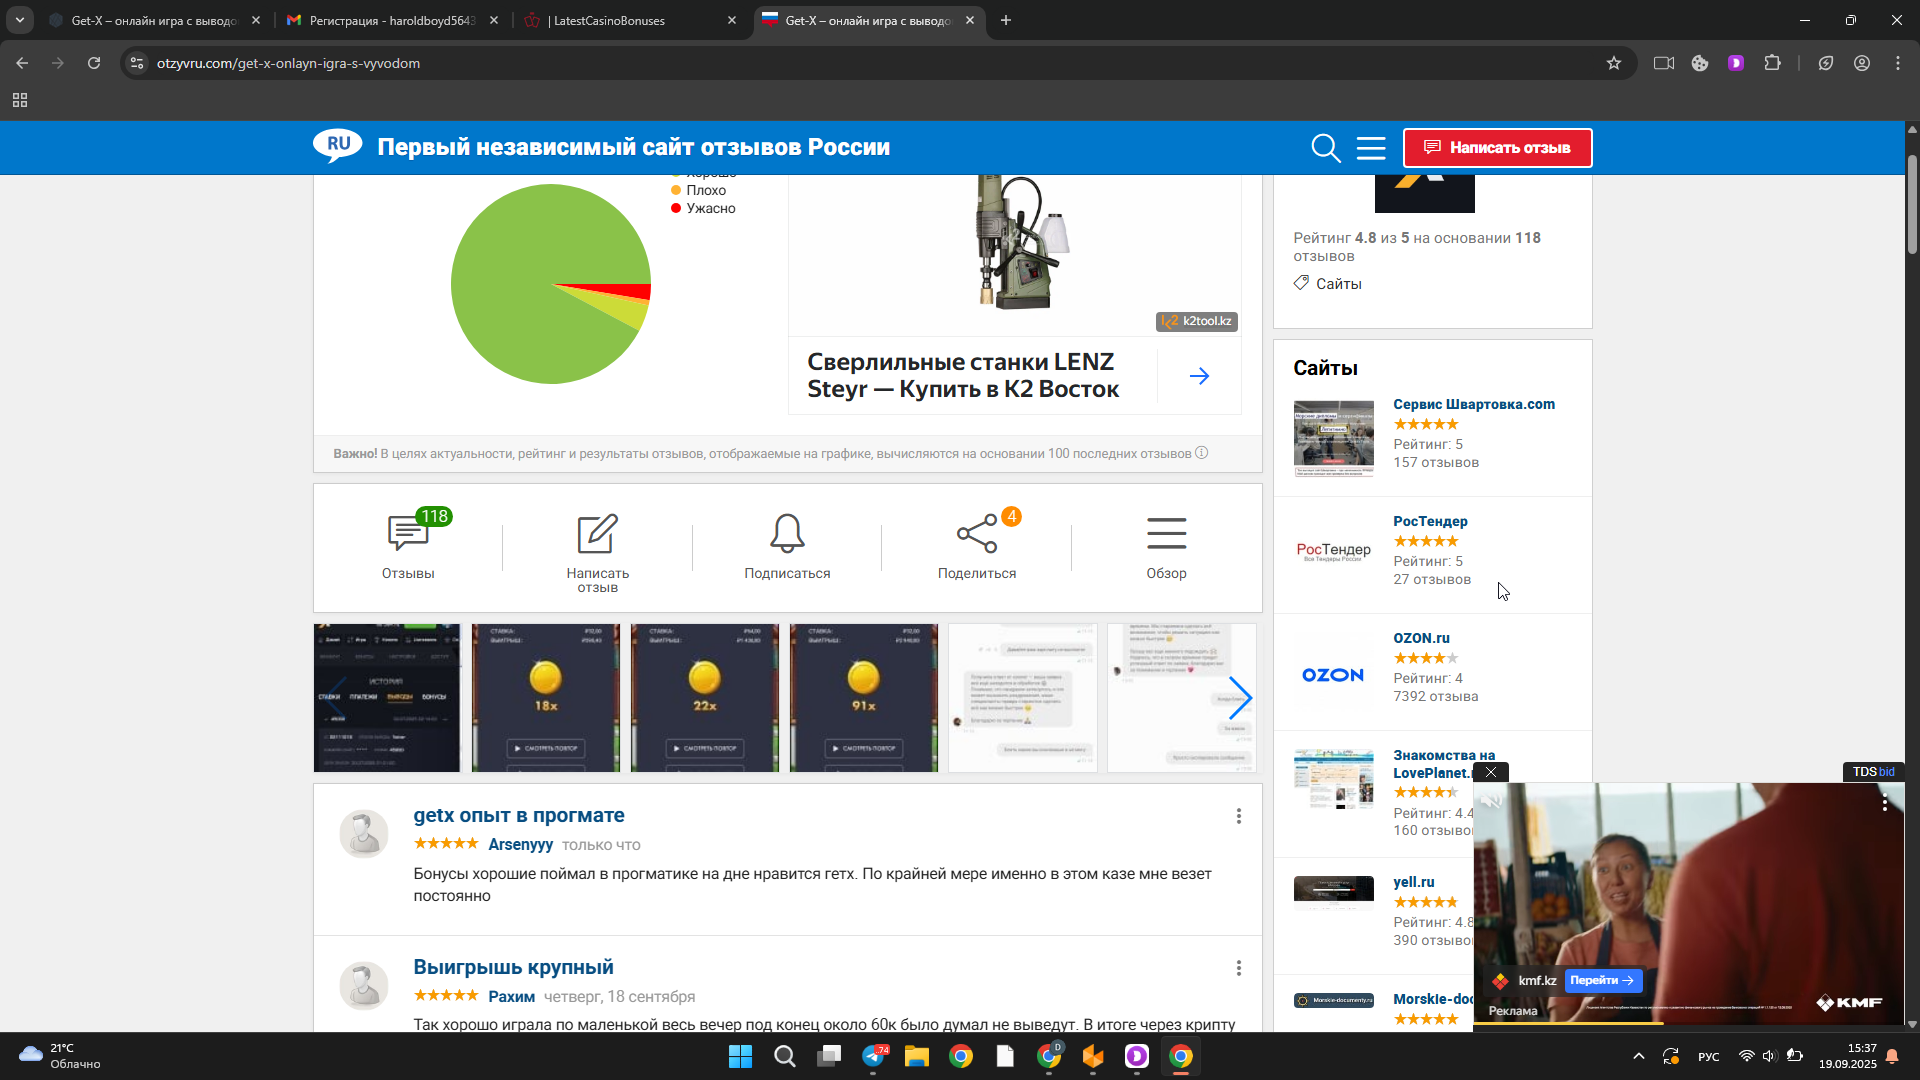Open reviewer Рахим profile link

click(511, 997)
